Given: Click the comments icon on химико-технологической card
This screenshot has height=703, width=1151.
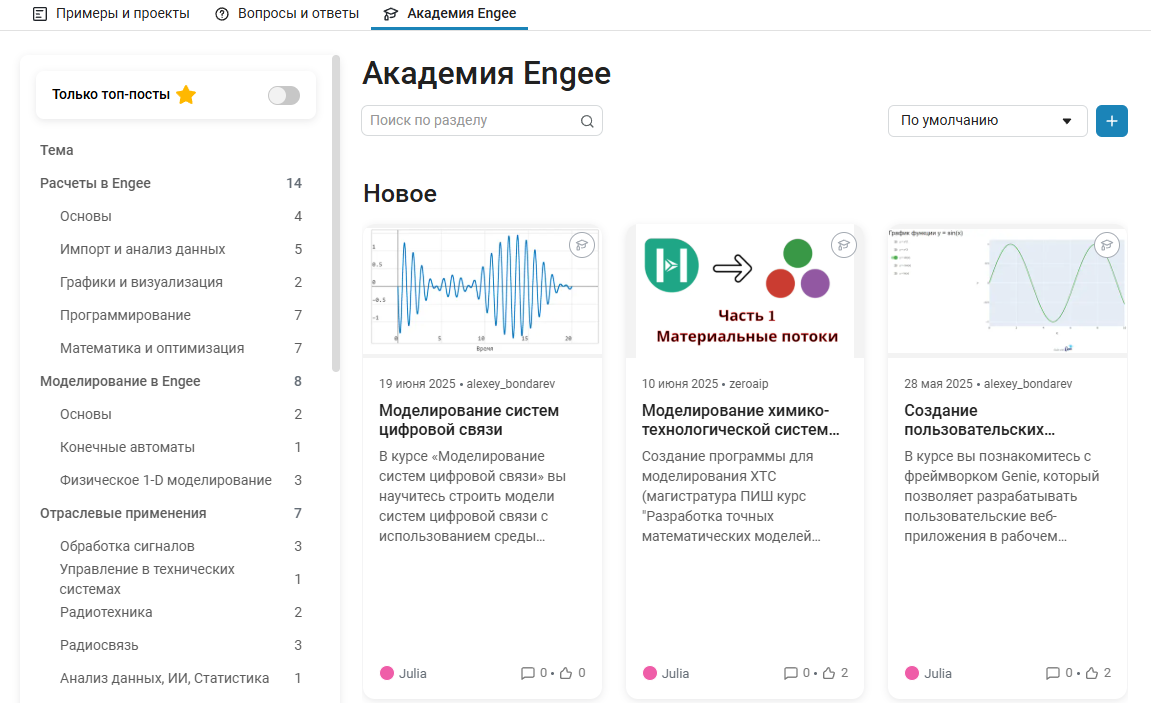Looking at the screenshot, I should click(790, 673).
